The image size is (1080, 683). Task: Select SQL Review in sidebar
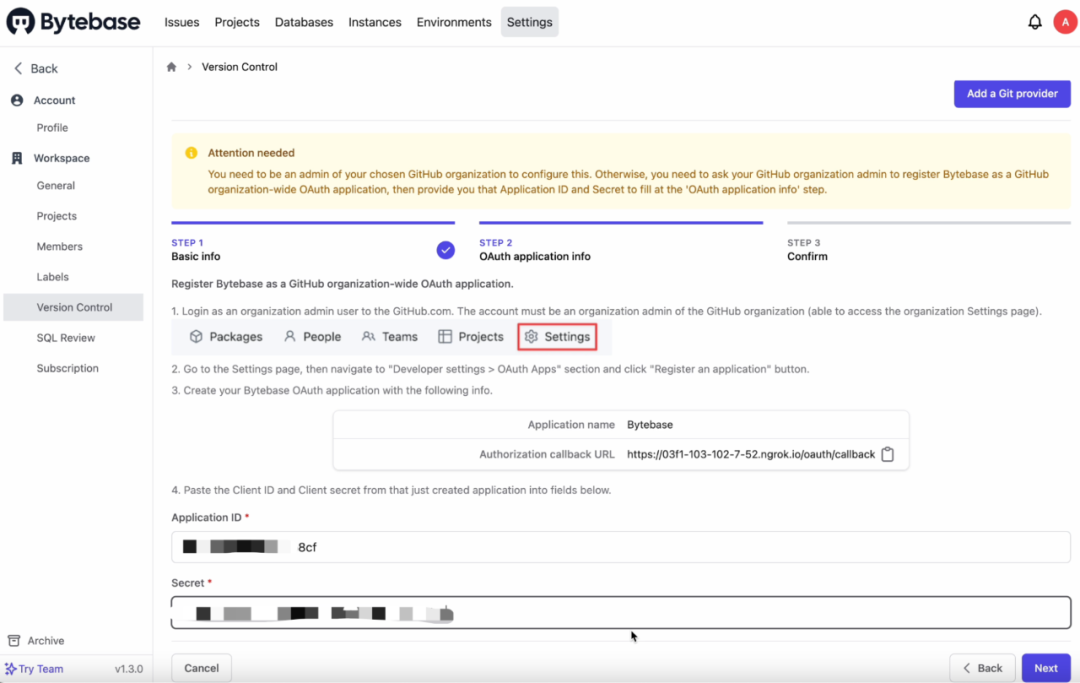tap(67, 338)
